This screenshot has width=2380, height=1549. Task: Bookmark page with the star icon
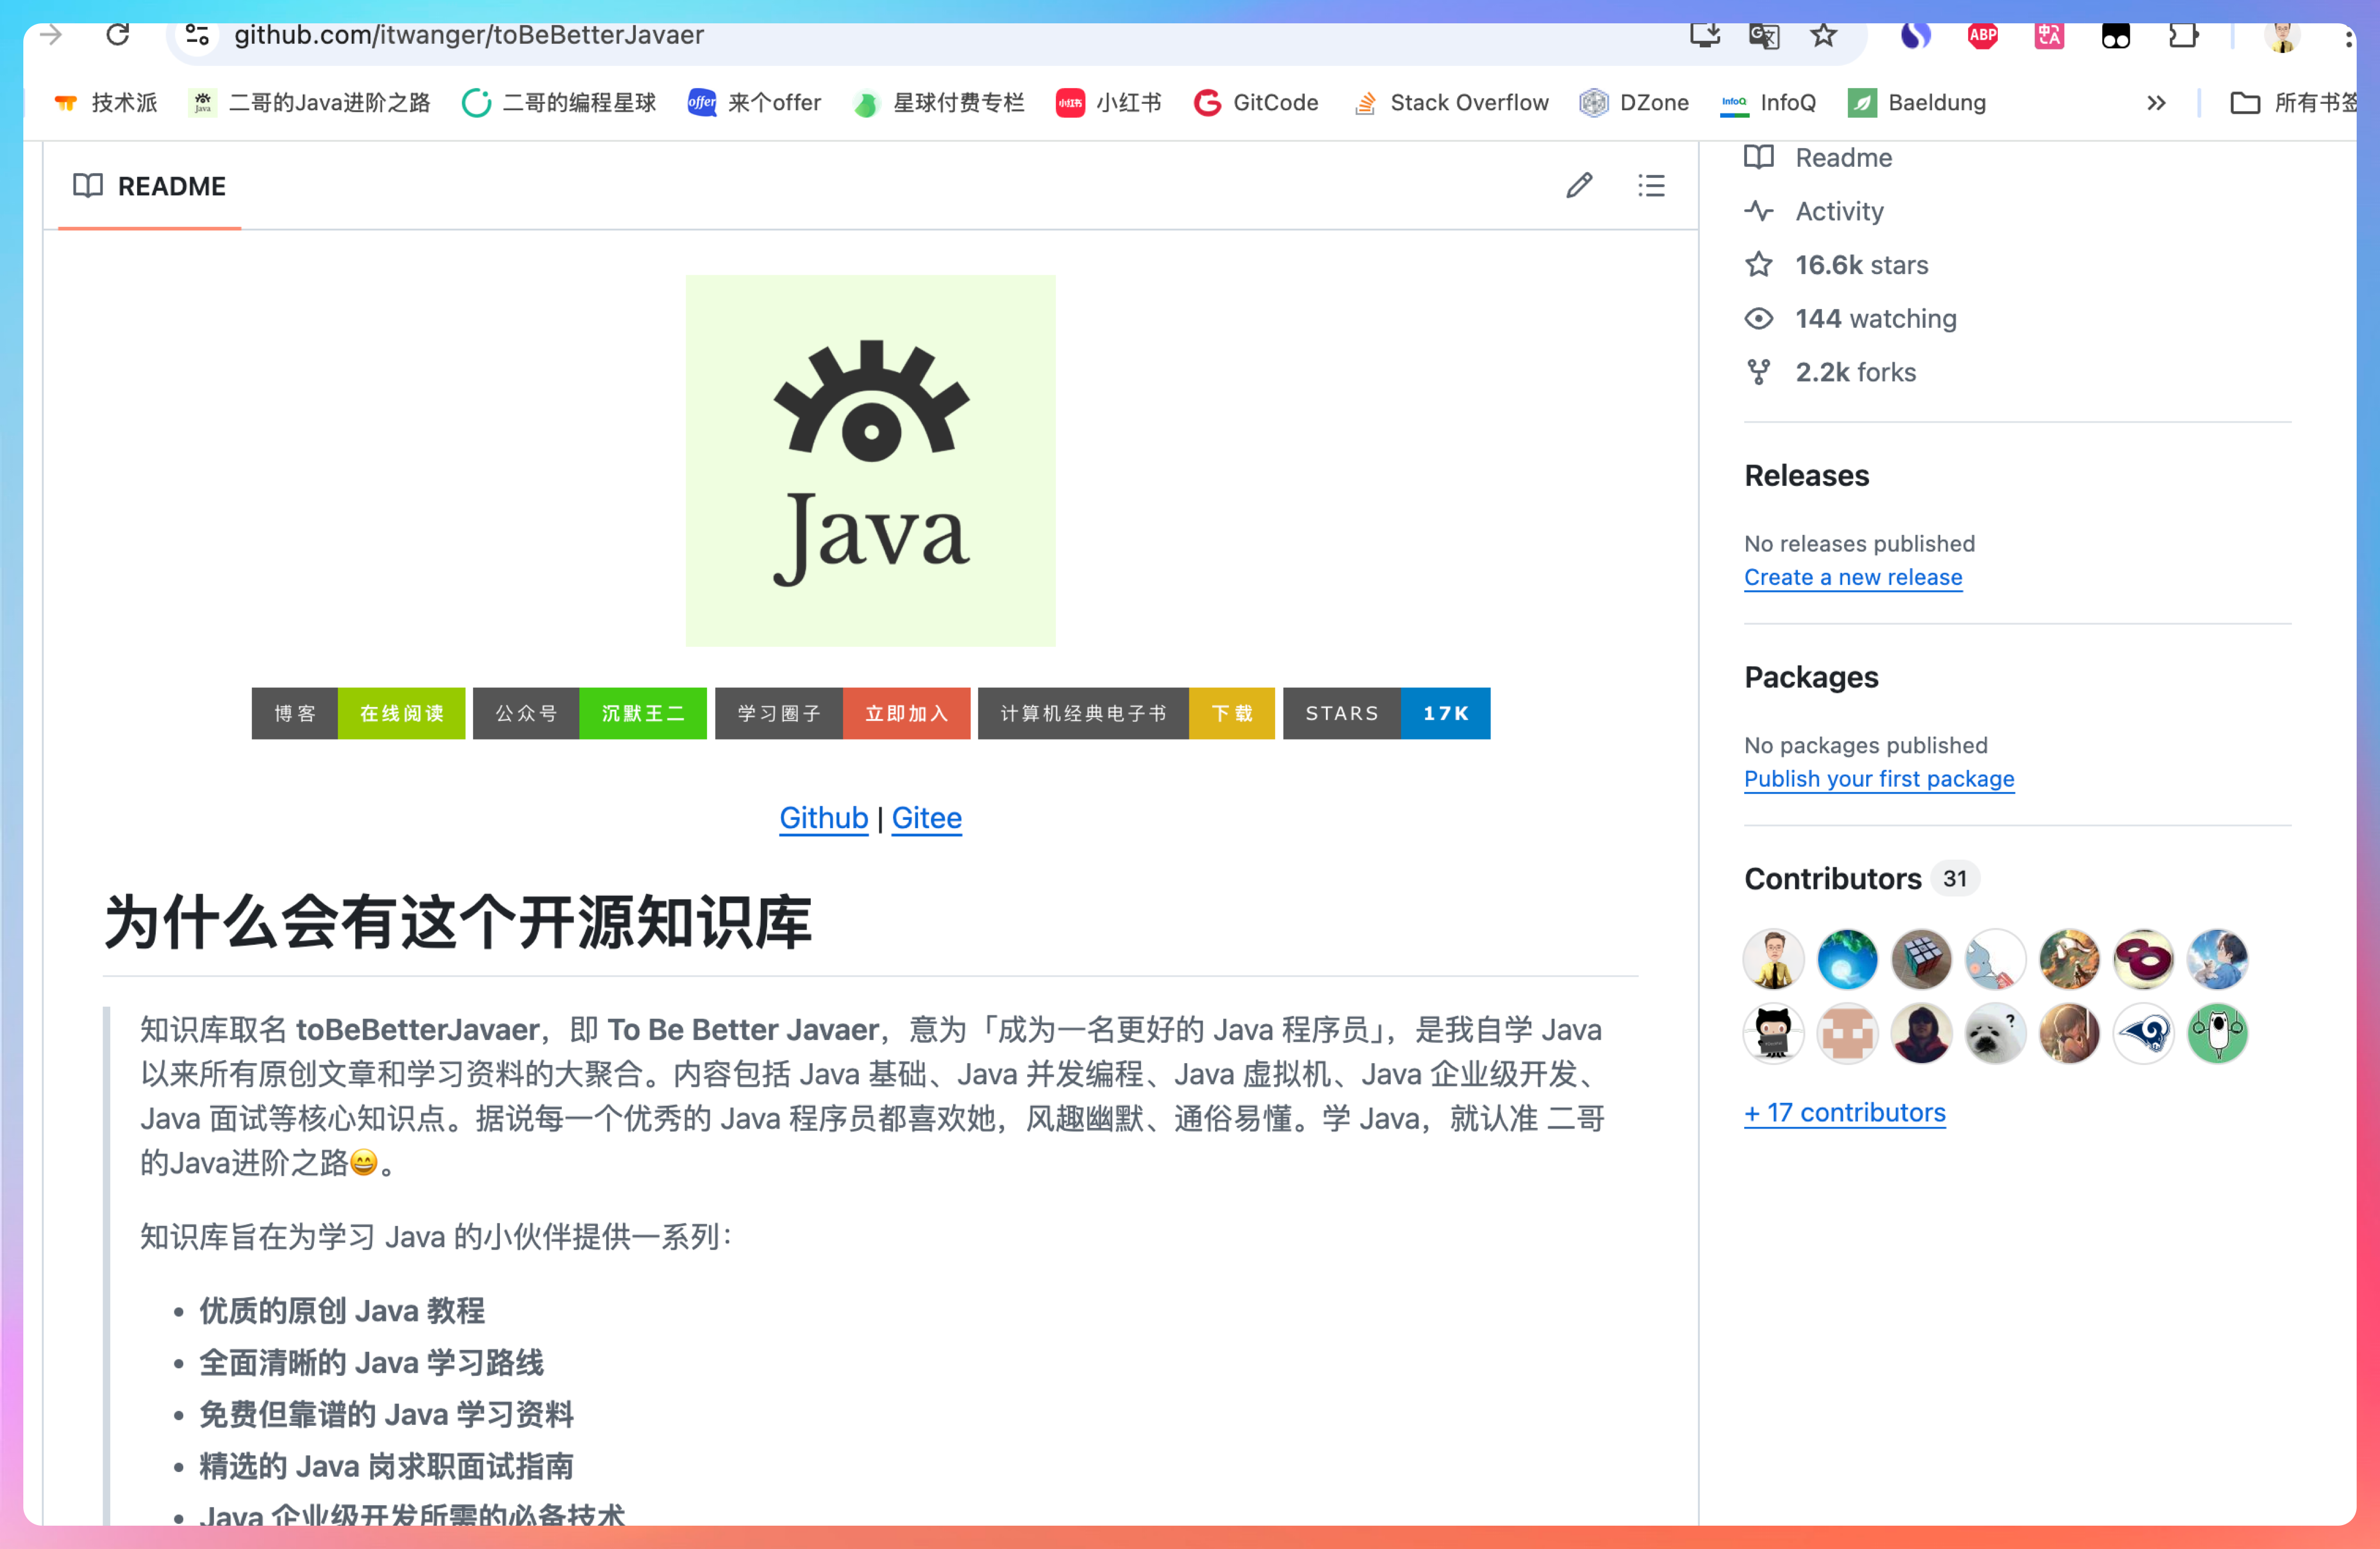[x=1824, y=35]
